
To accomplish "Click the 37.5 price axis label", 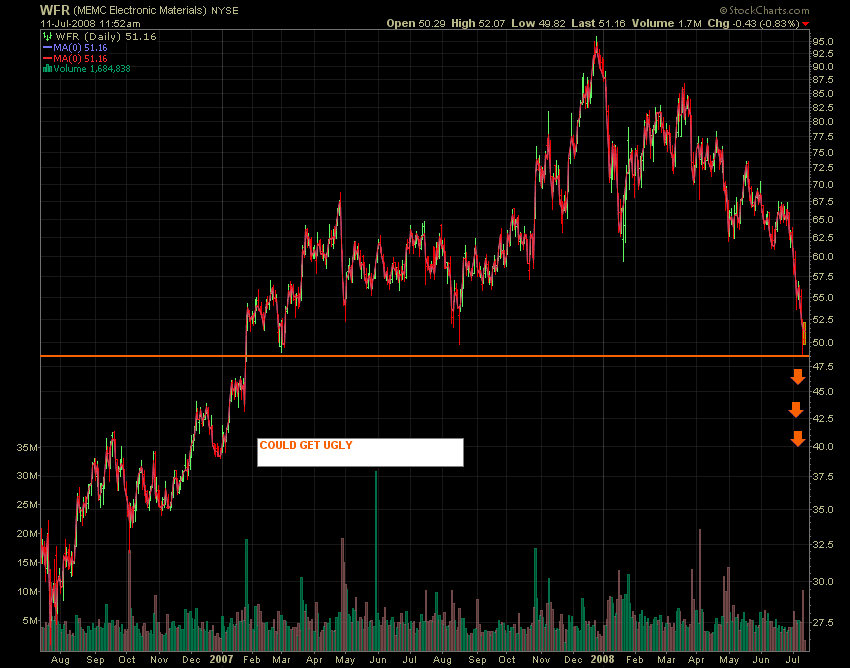I will [x=822, y=476].
